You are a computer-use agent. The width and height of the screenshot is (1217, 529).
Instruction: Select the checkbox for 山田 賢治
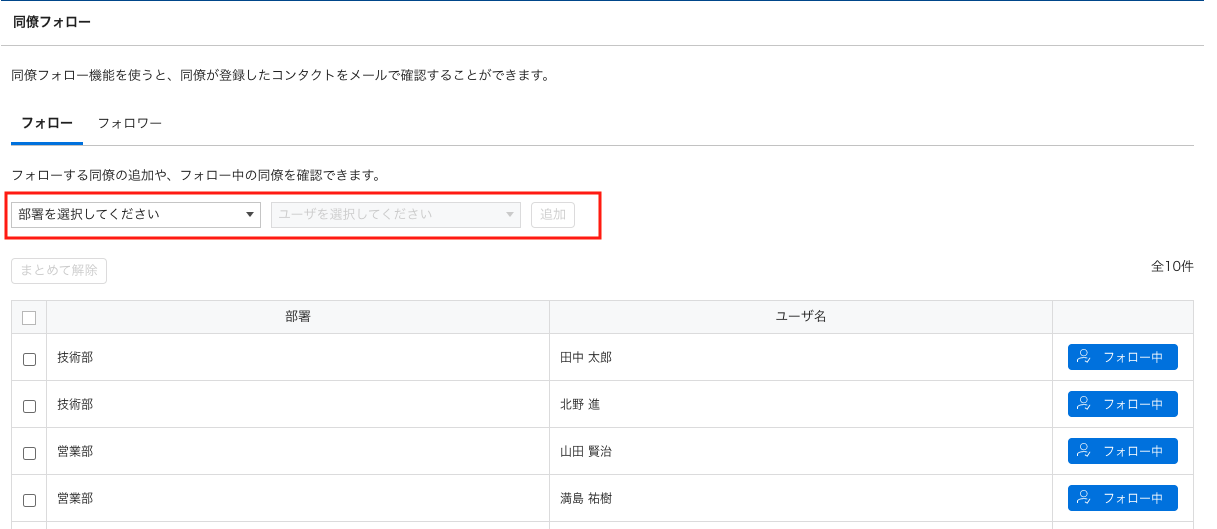(29, 453)
